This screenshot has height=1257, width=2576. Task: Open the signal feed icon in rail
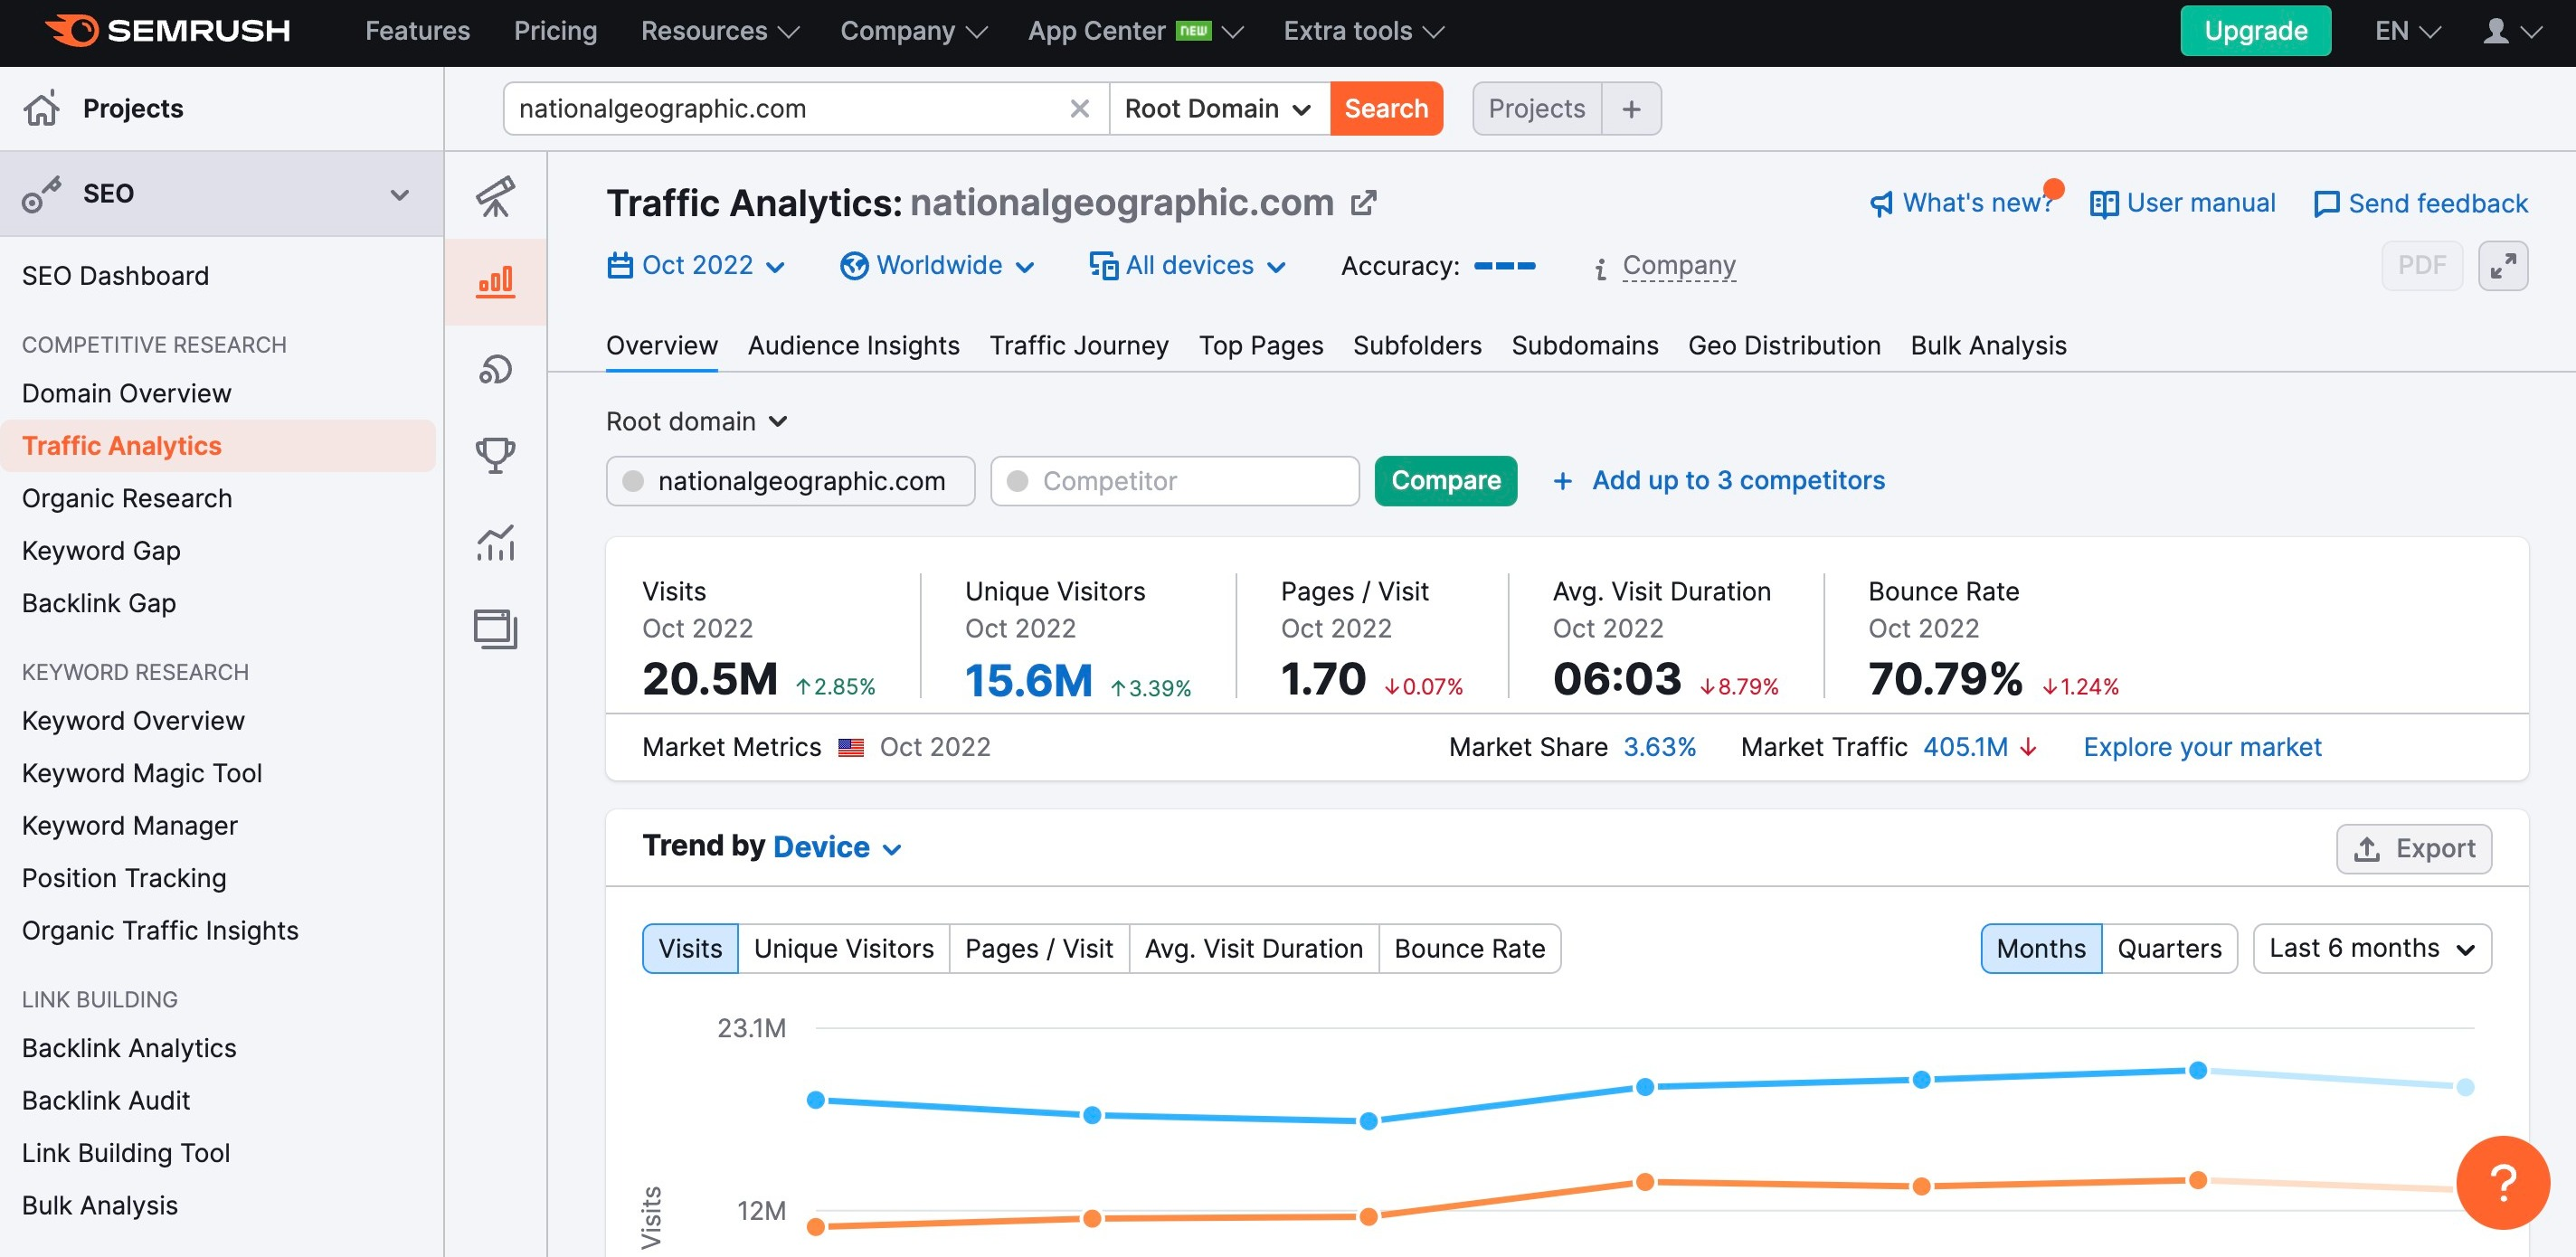[x=495, y=369]
